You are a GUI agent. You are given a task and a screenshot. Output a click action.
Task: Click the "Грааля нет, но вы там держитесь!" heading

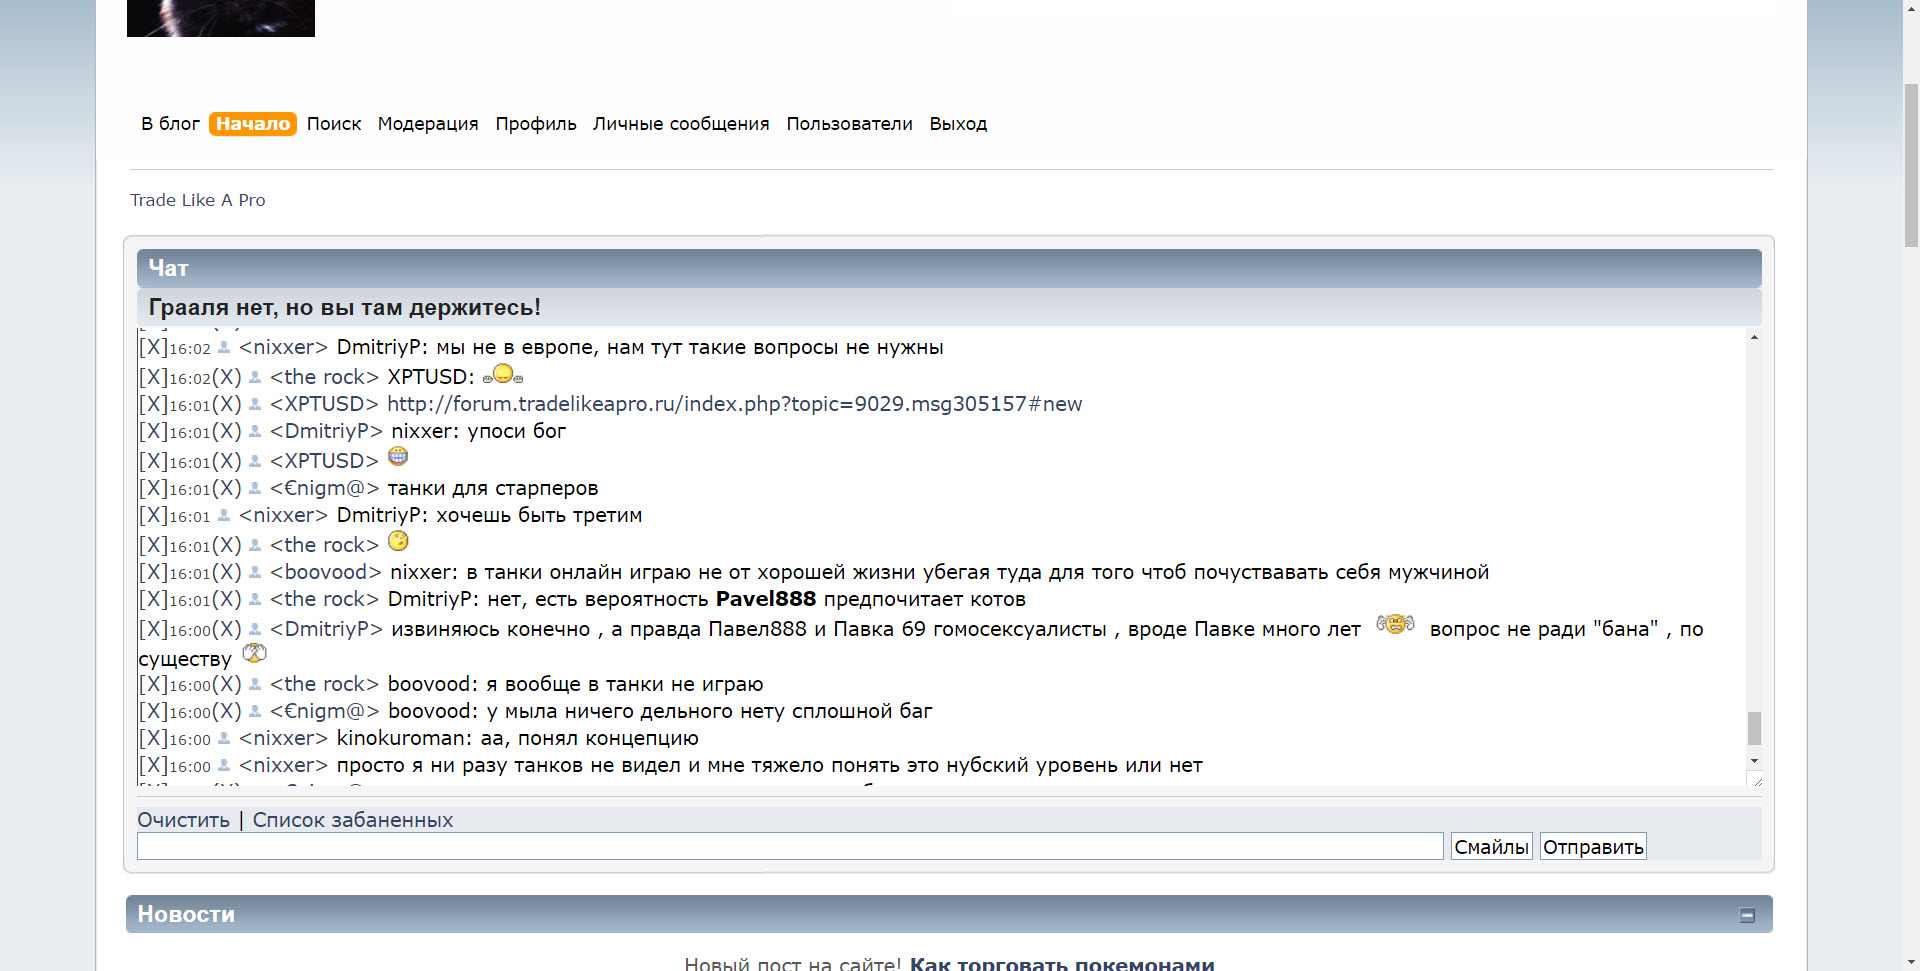pyautogui.click(x=344, y=307)
